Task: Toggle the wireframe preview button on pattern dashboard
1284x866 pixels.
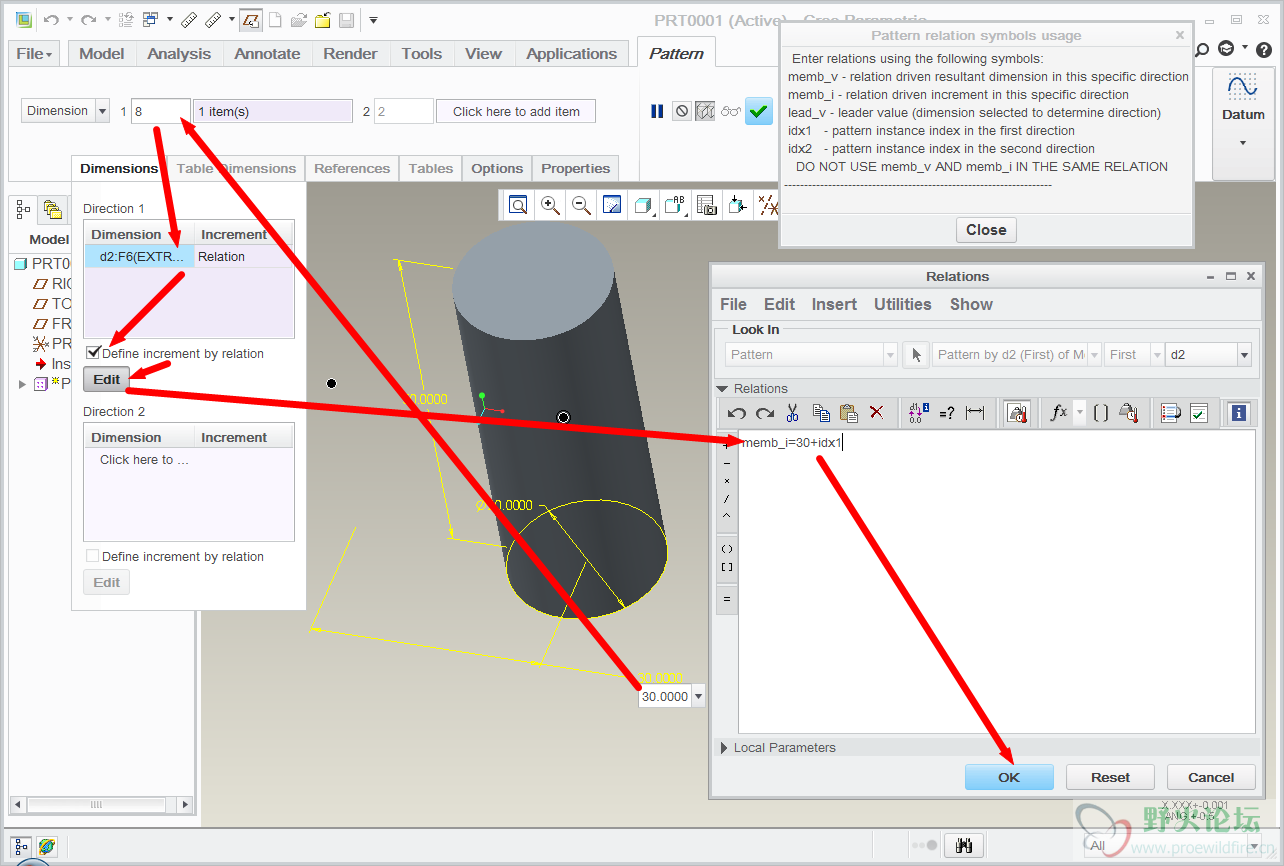Action: [706, 111]
